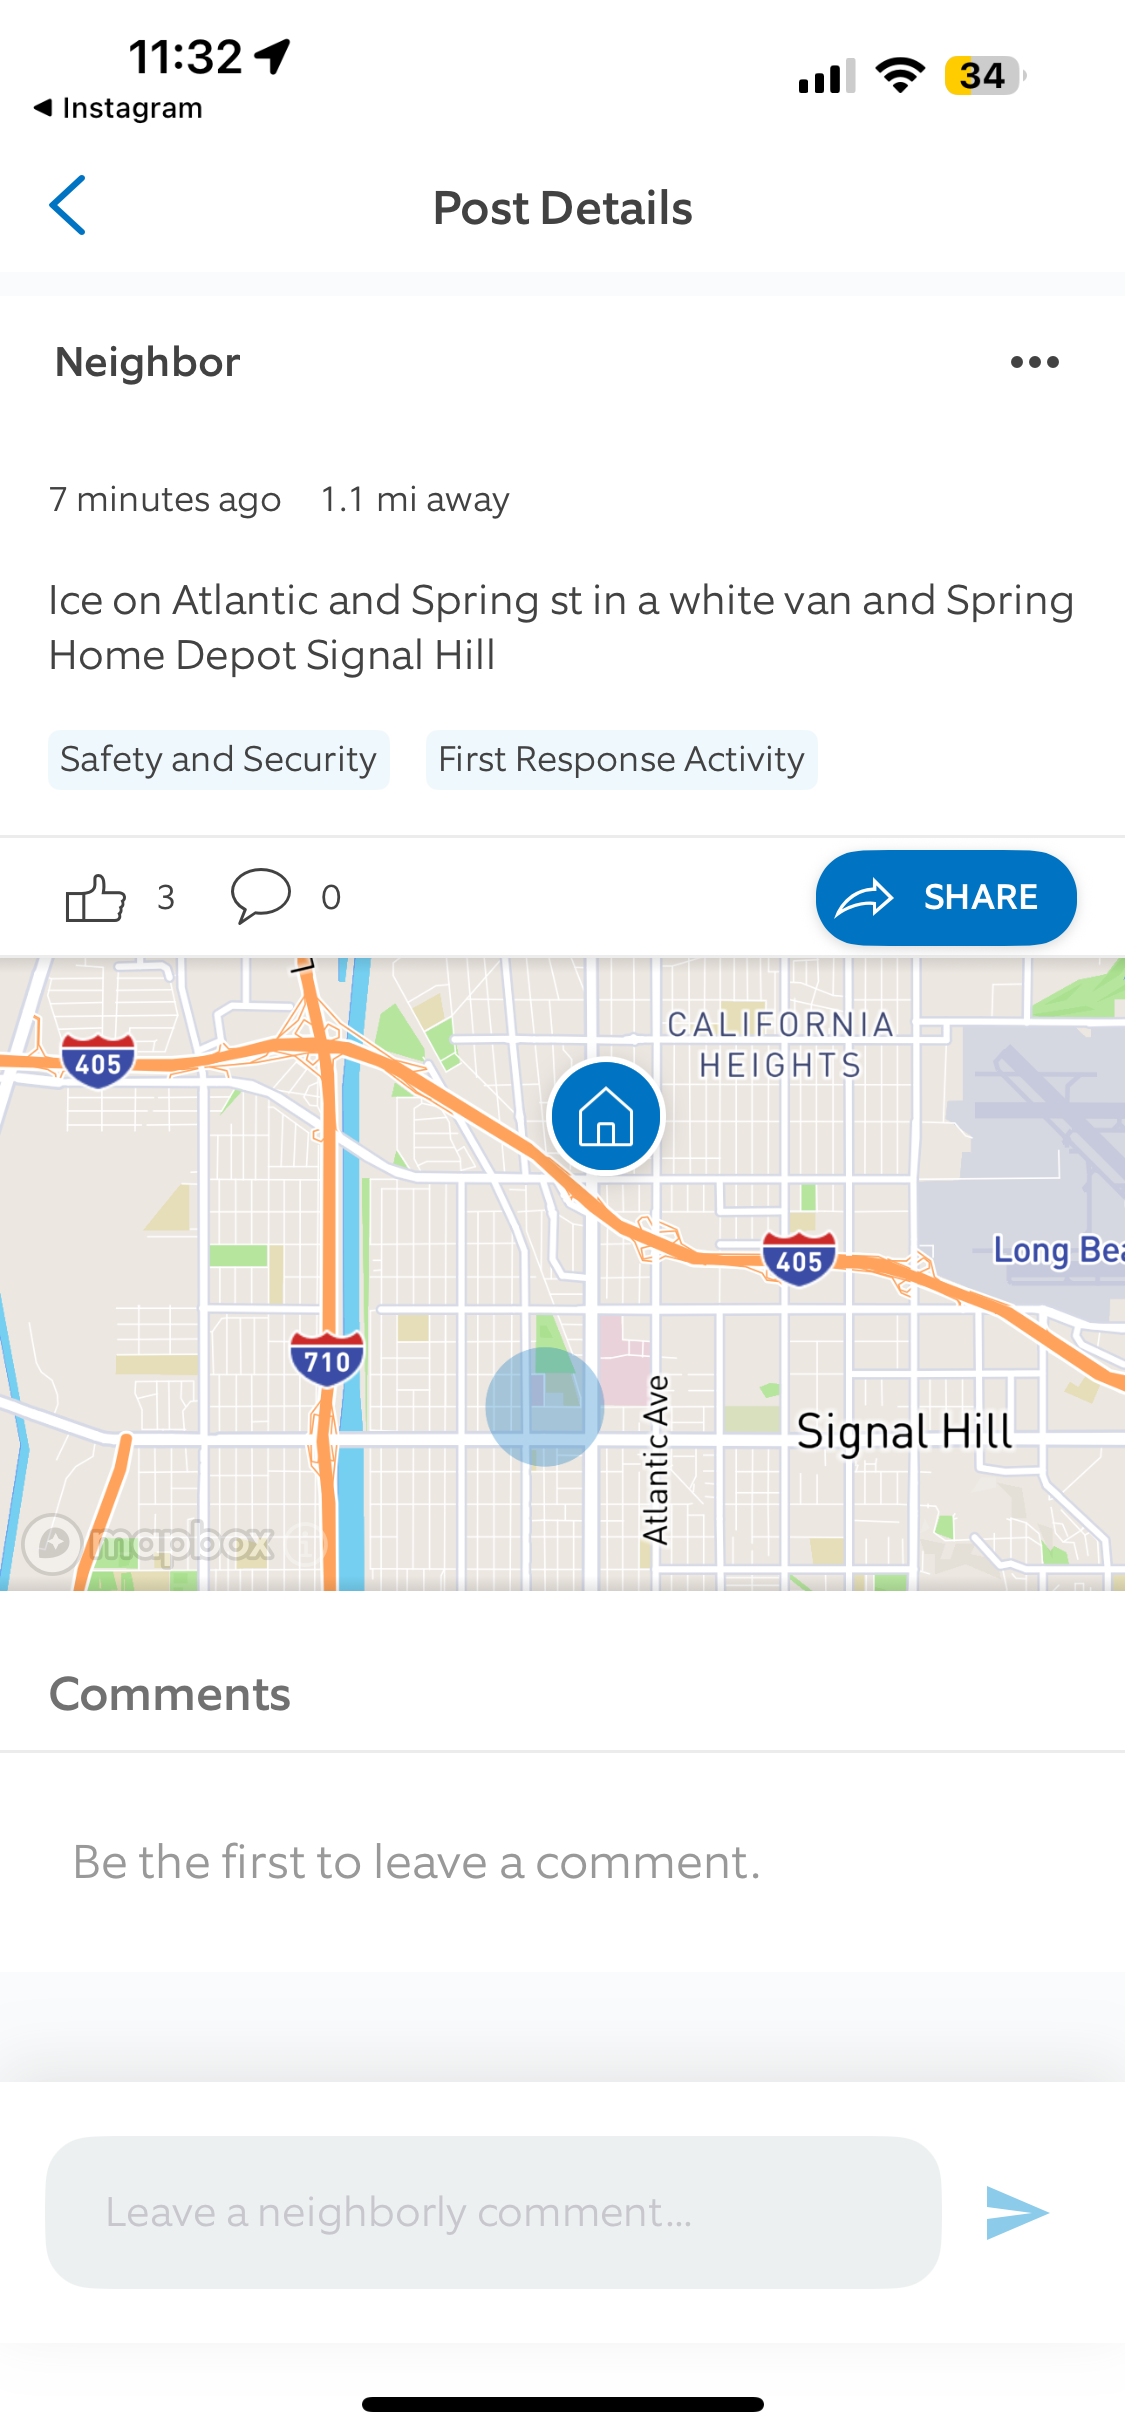Image resolution: width=1125 pixels, height=2436 pixels.
Task: Tap the blue incident circle on map
Action: click(x=544, y=1406)
